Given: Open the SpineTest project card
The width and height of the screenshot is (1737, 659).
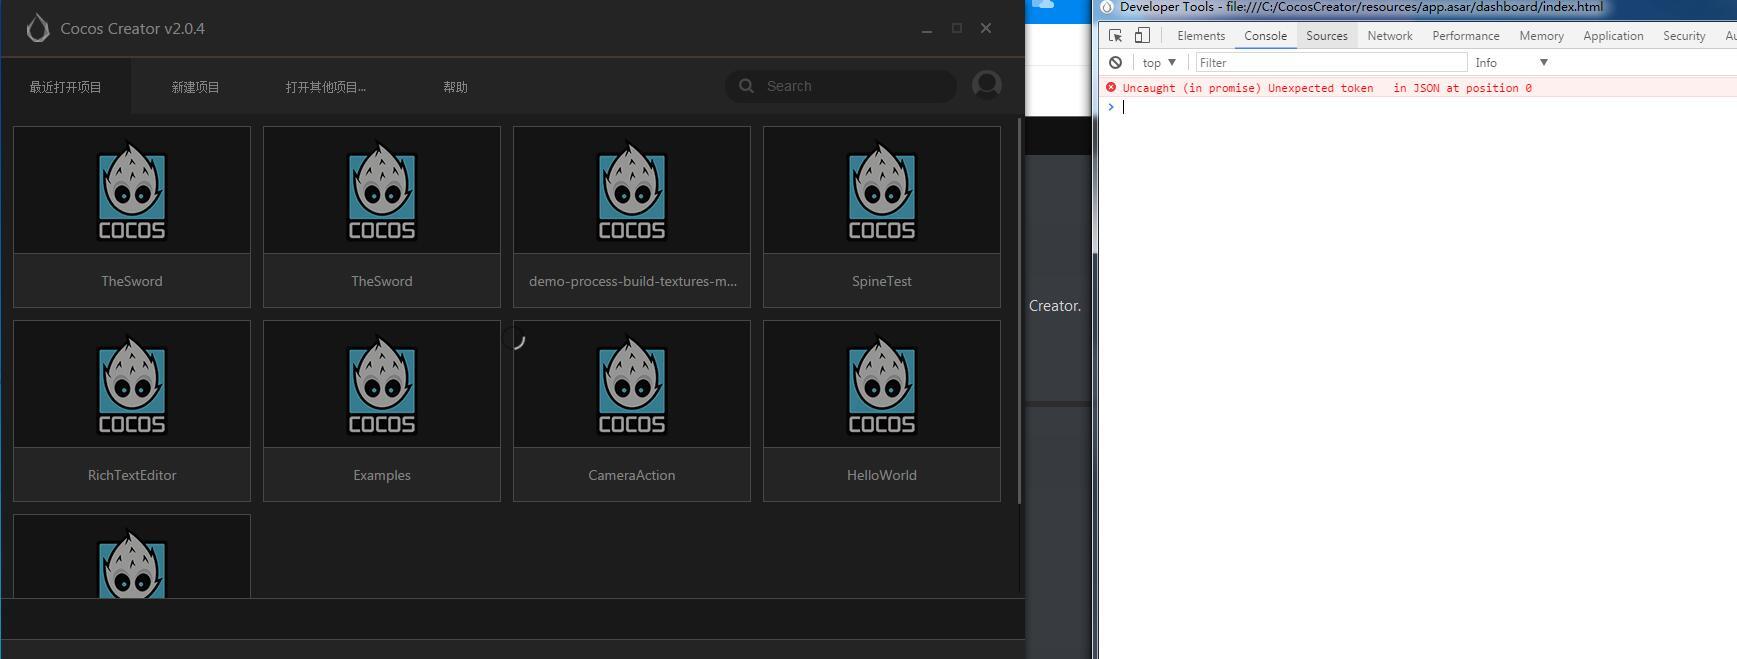Looking at the screenshot, I should point(882,217).
